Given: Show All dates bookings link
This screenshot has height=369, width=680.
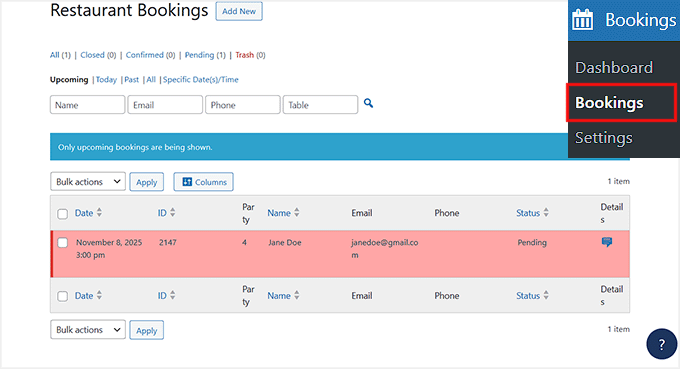Looking at the screenshot, I should pyautogui.click(x=151, y=80).
